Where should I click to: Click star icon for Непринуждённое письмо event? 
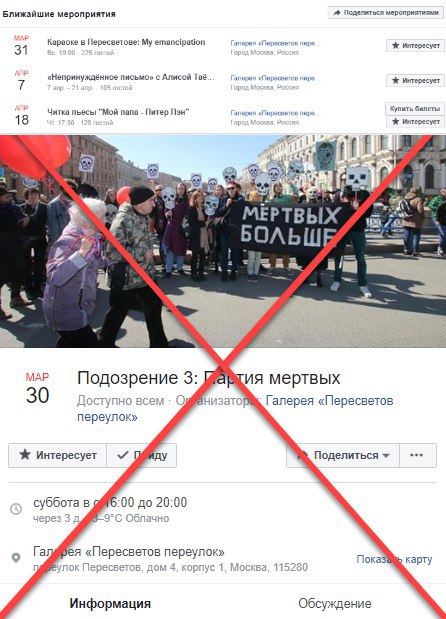click(395, 80)
